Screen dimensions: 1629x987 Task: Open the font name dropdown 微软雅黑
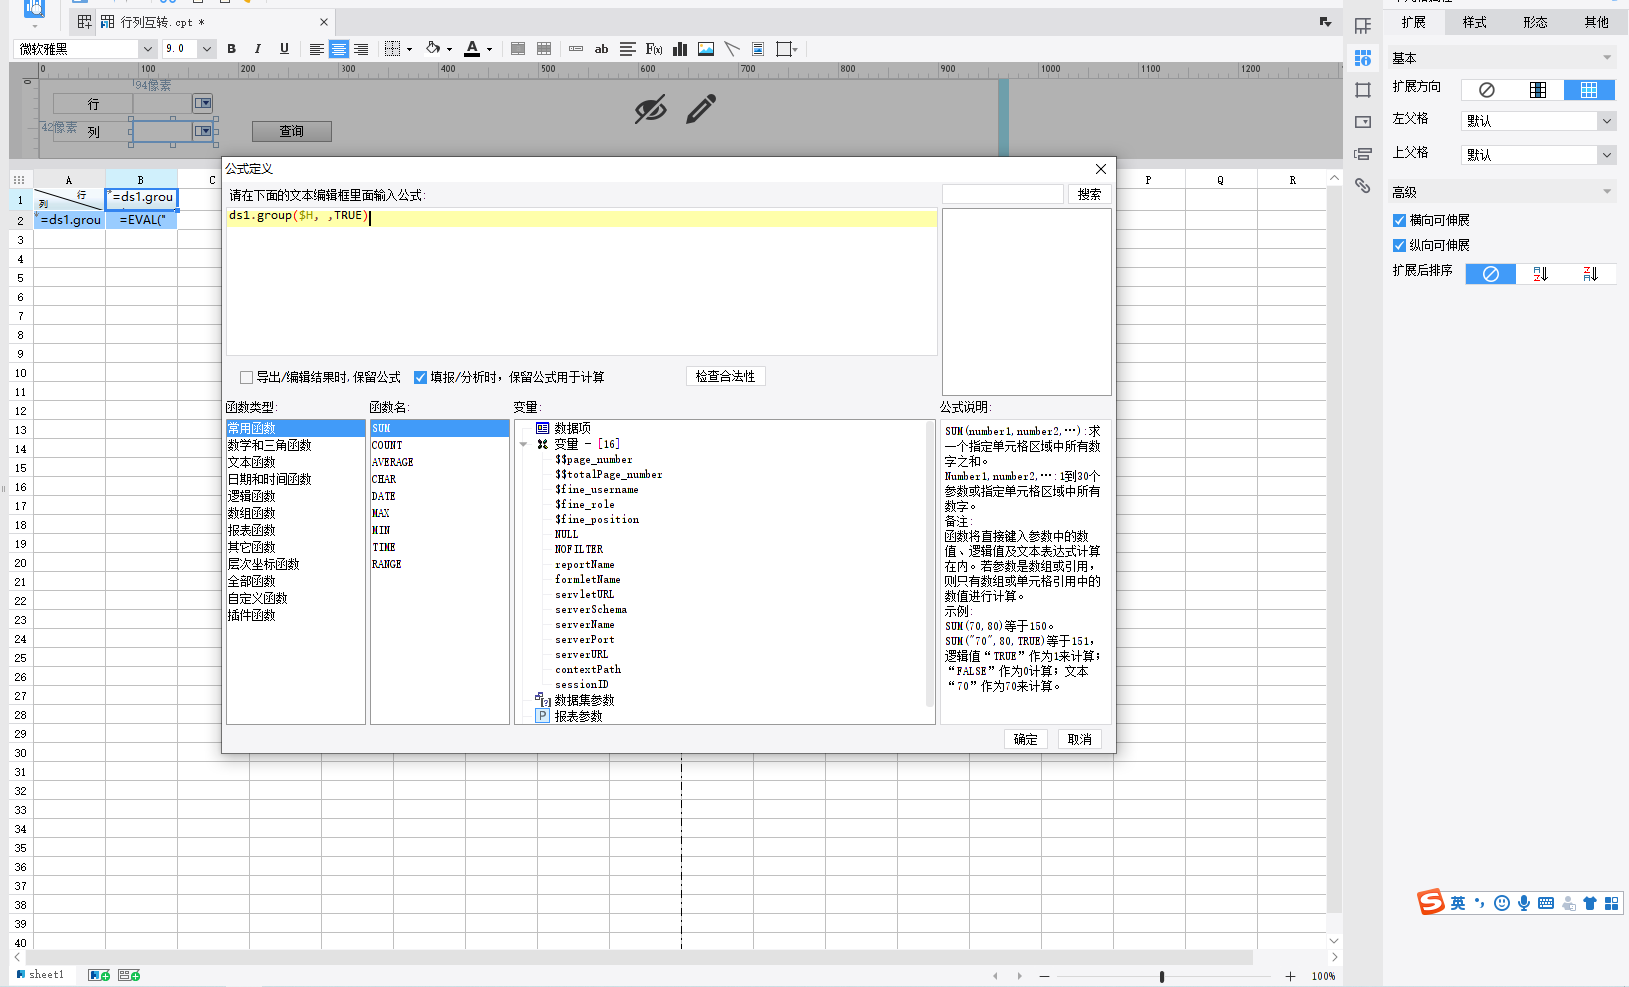[x=147, y=49]
